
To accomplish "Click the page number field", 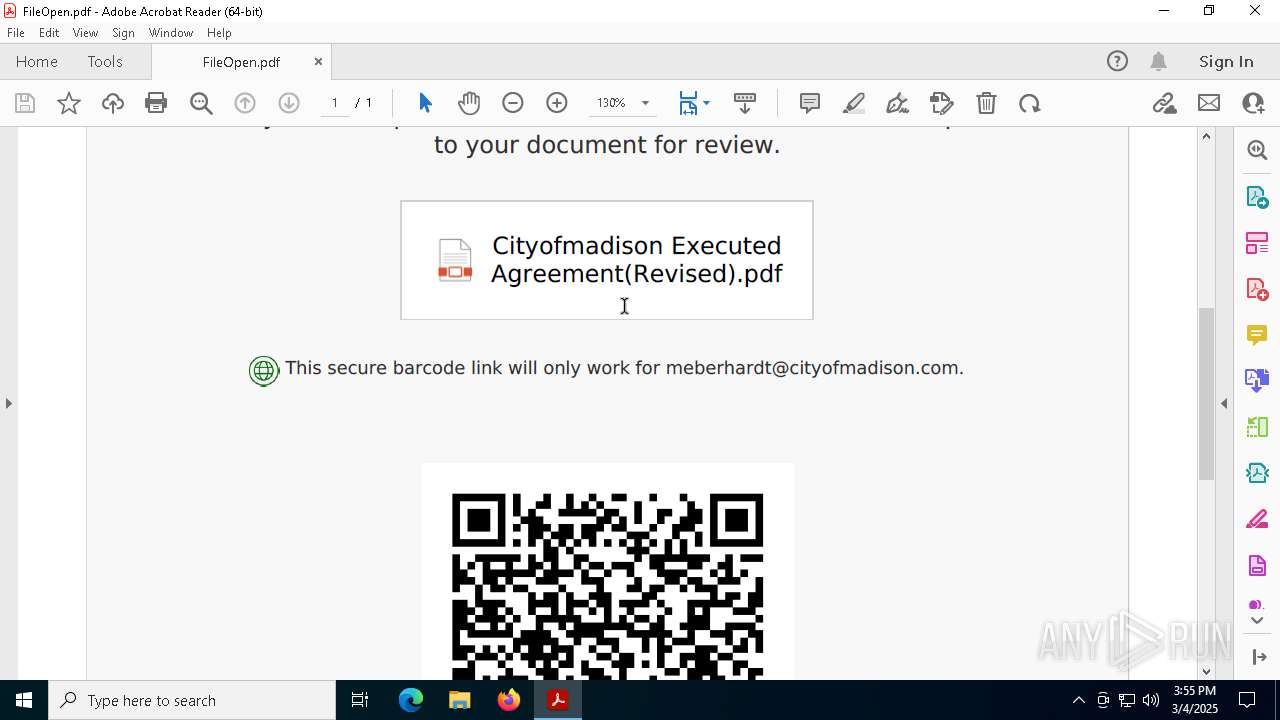I will 334,103.
